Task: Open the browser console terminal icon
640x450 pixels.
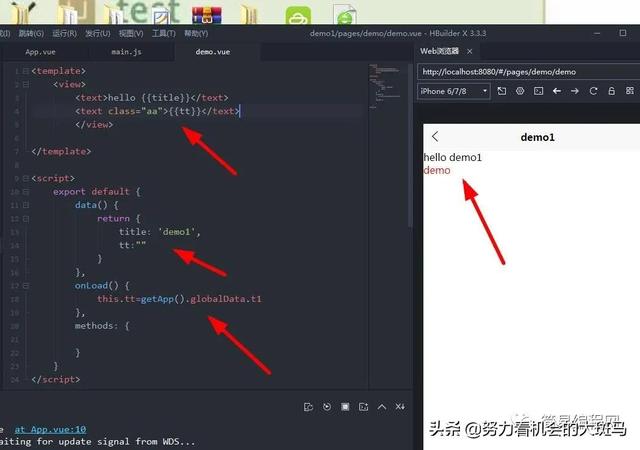Action: click(x=539, y=91)
